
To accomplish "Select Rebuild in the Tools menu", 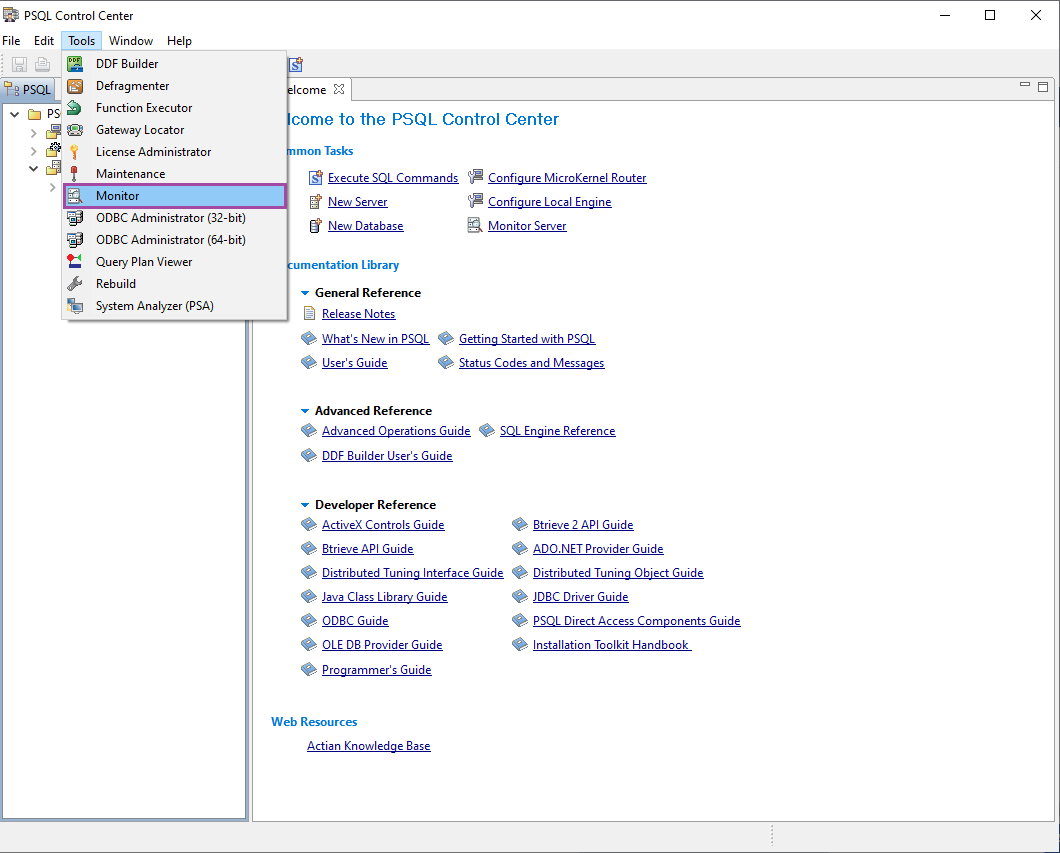I will (x=175, y=284).
